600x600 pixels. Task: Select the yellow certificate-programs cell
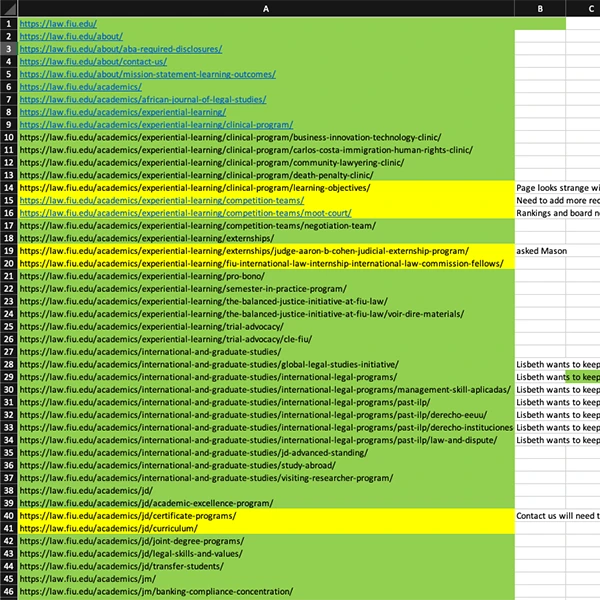[x=266, y=516]
